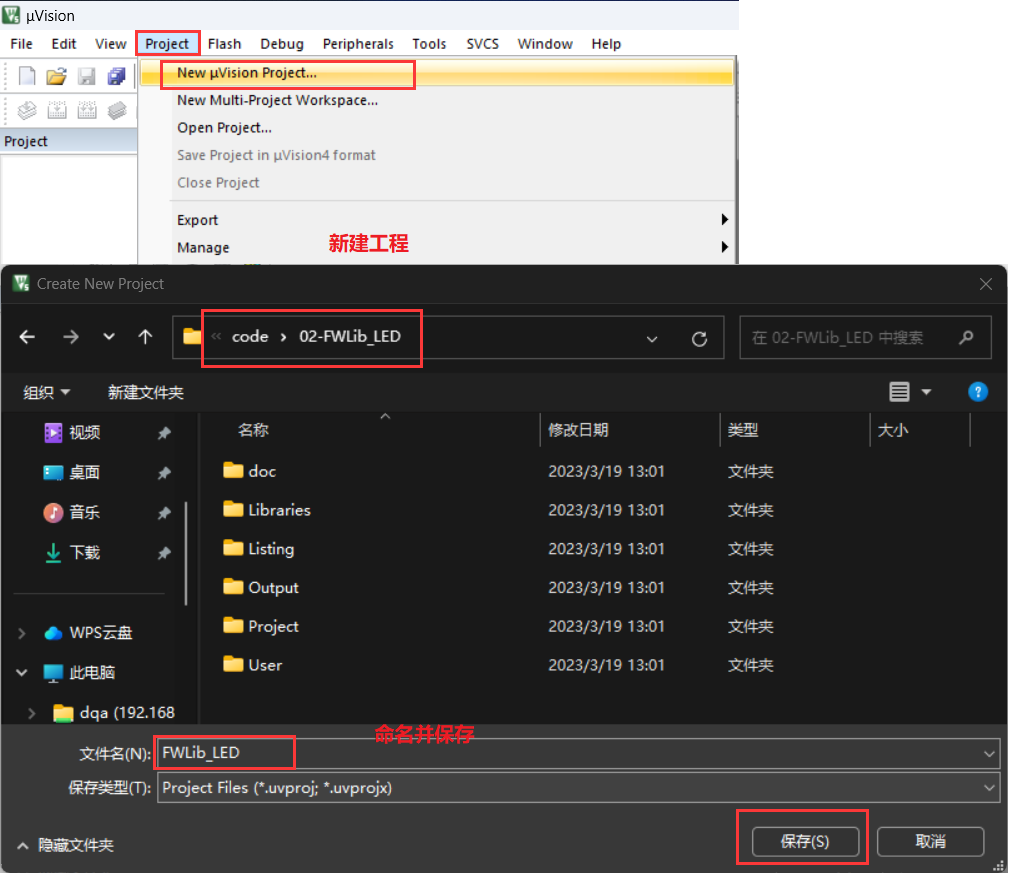This screenshot has height=873, width=1009.
Task: Open the 保存类型 dropdown
Action: tap(989, 788)
